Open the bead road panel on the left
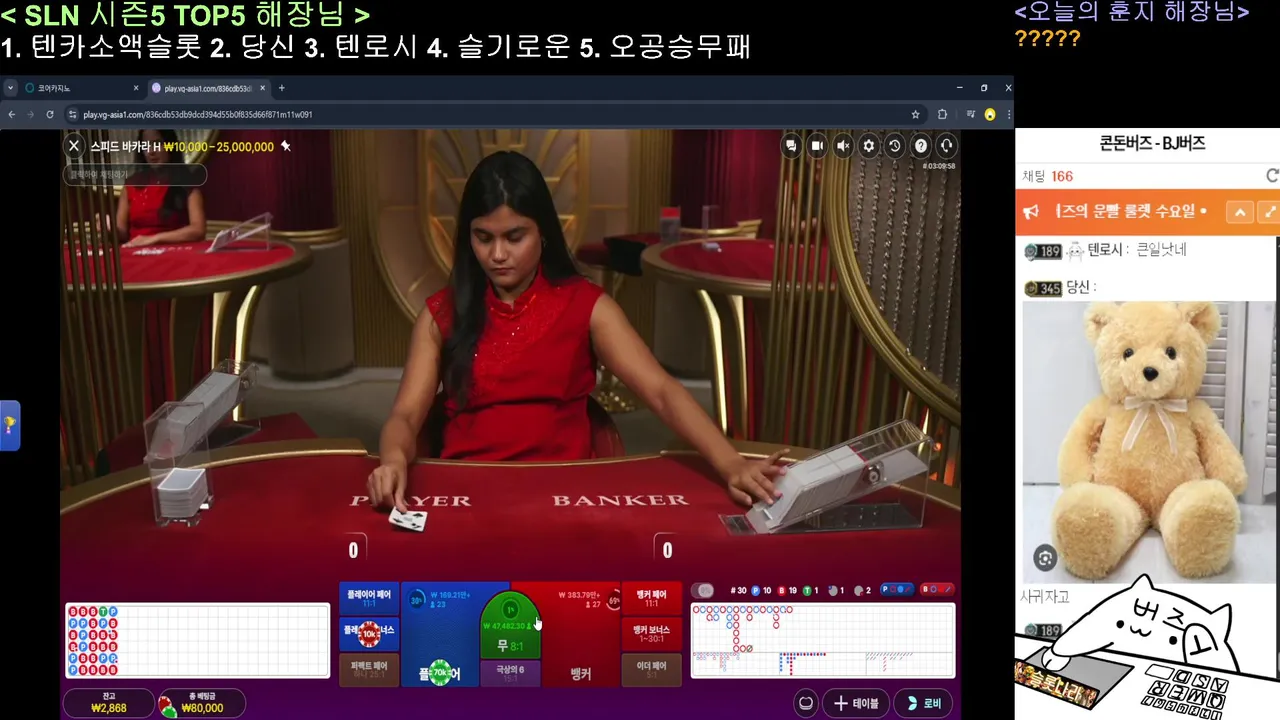Screen dimensions: 1280x720 click(197, 640)
